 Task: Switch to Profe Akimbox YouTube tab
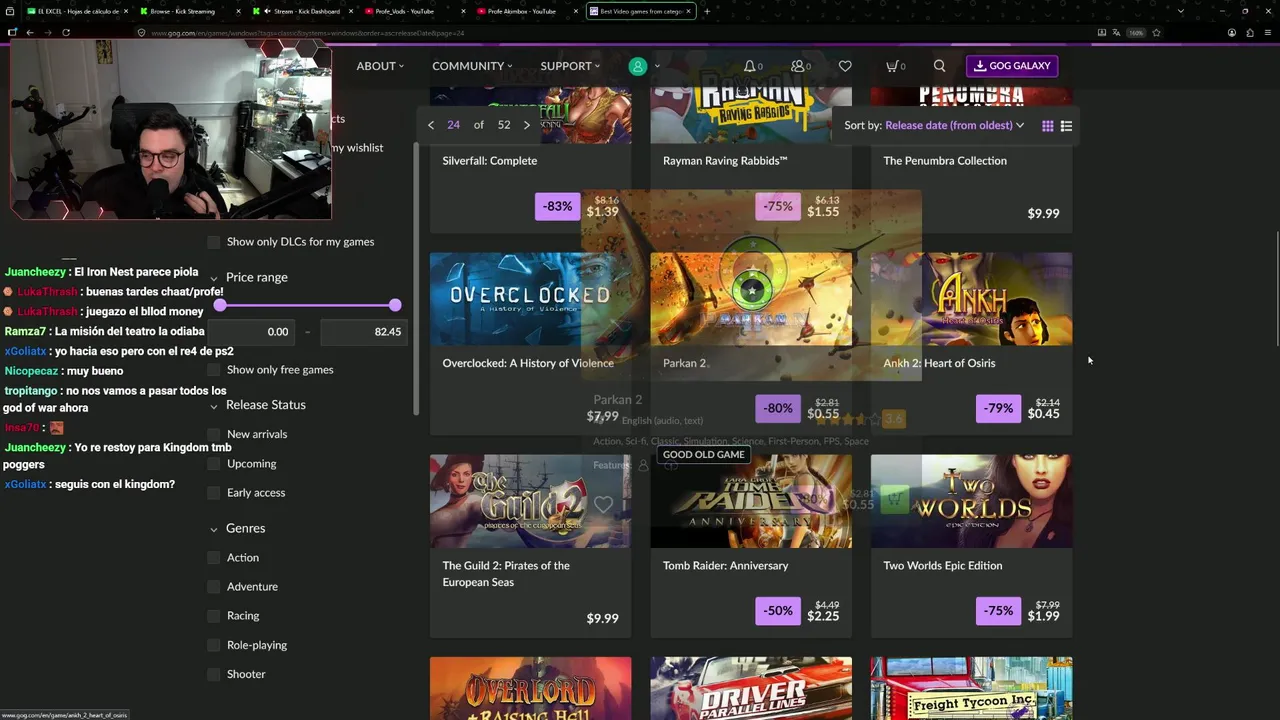pyautogui.click(x=525, y=11)
